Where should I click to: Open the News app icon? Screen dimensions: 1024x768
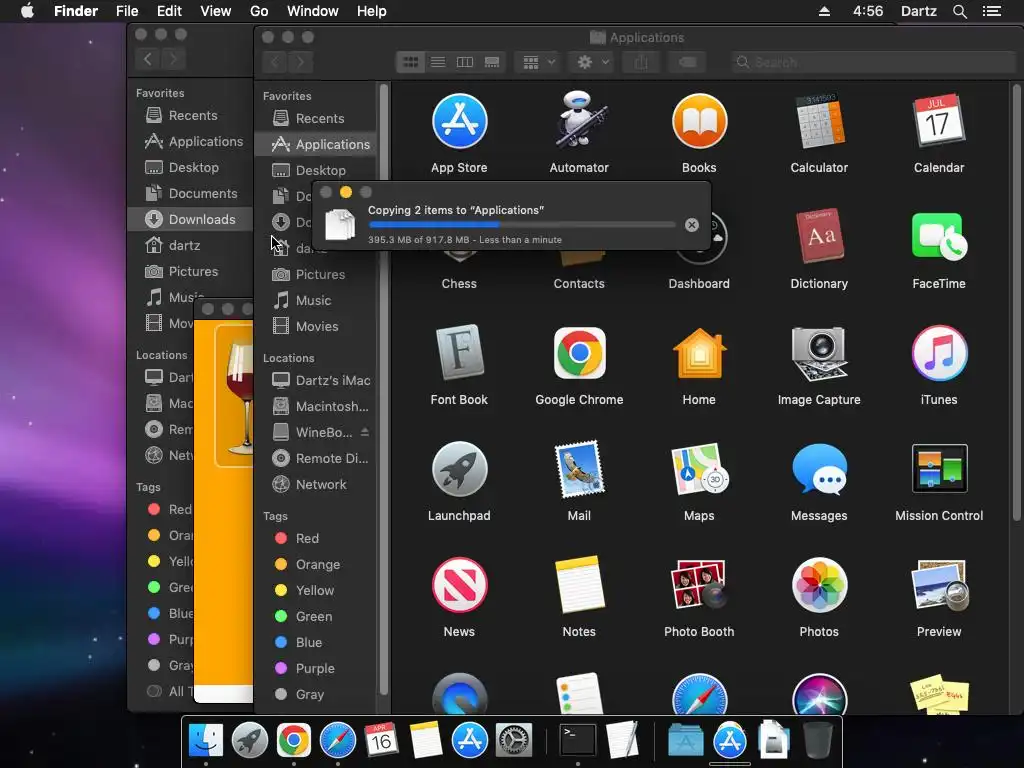click(x=459, y=585)
